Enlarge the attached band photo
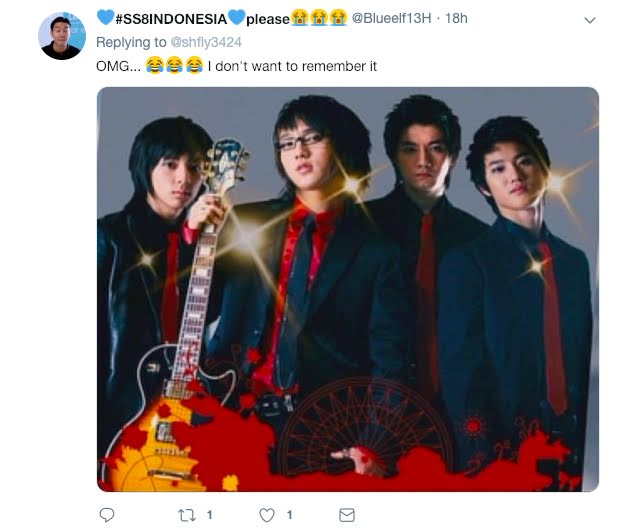Image resolution: width=633 pixels, height=528 pixels. pos(348,289)
